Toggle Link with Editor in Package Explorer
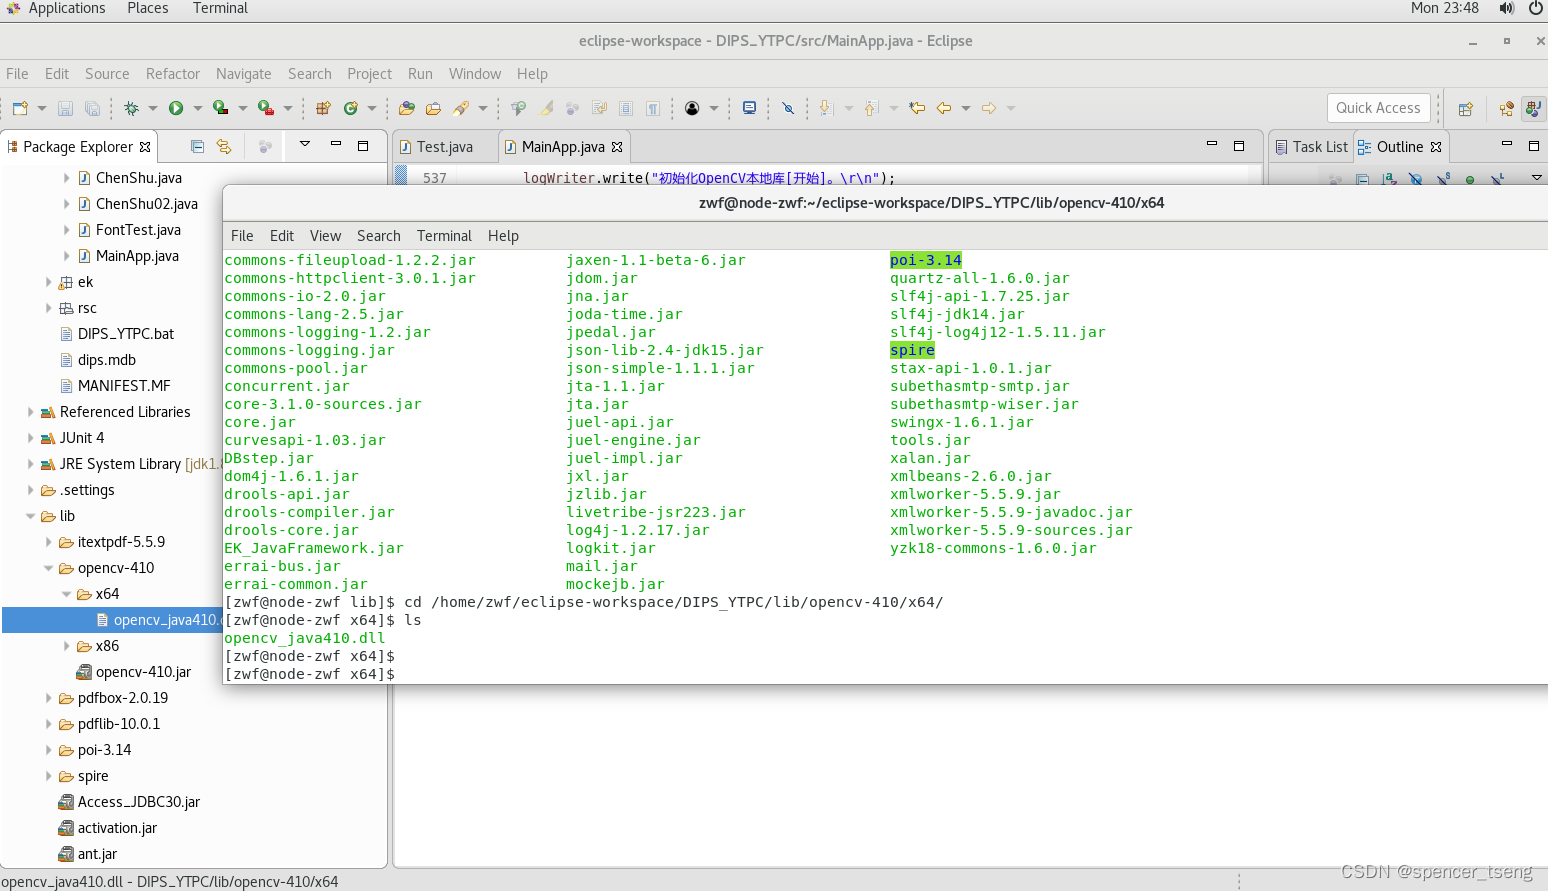This screenshot has height=891, width=1548. point(224,147)
